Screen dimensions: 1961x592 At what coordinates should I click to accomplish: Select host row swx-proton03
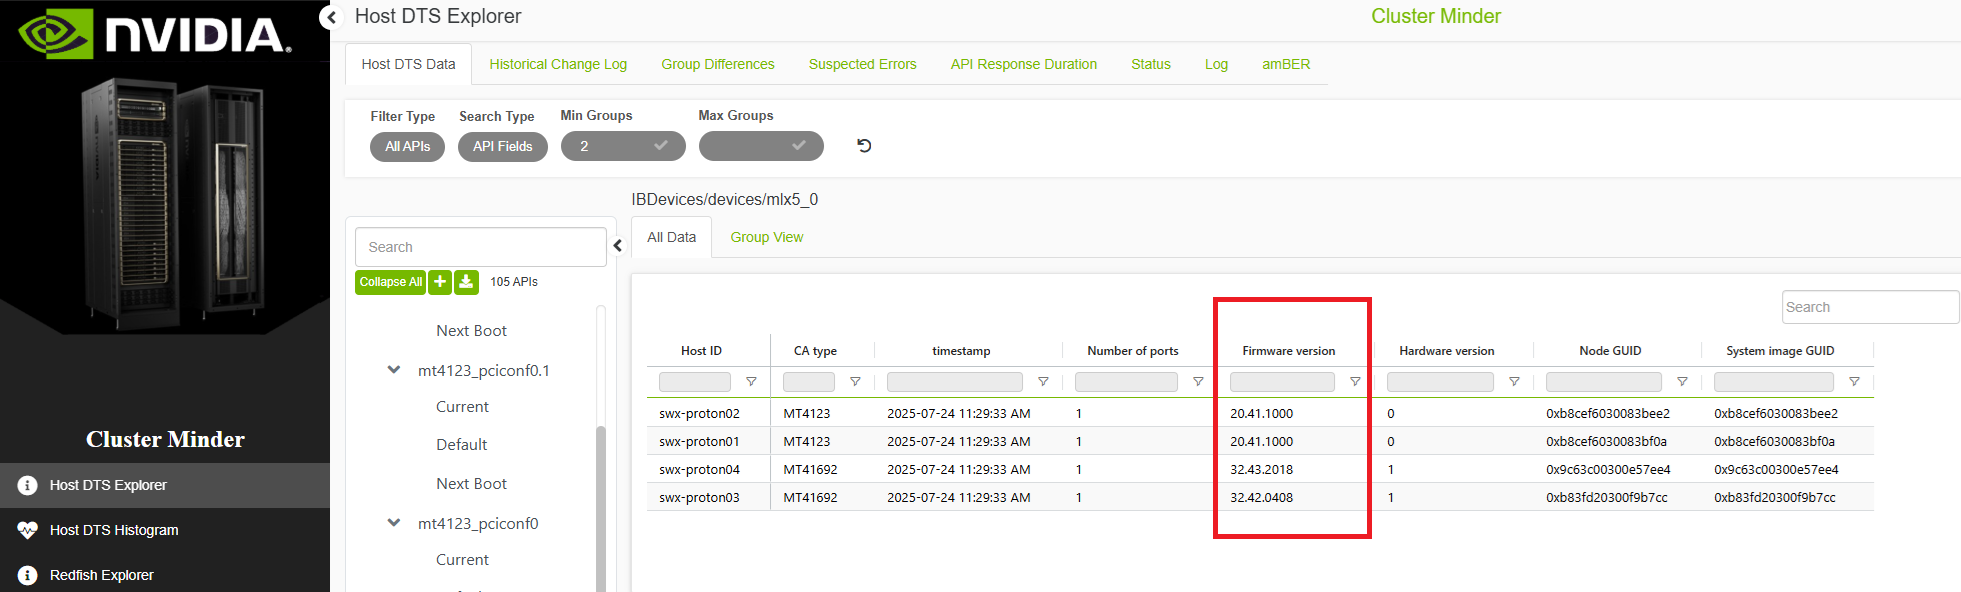pos(1260,497)
